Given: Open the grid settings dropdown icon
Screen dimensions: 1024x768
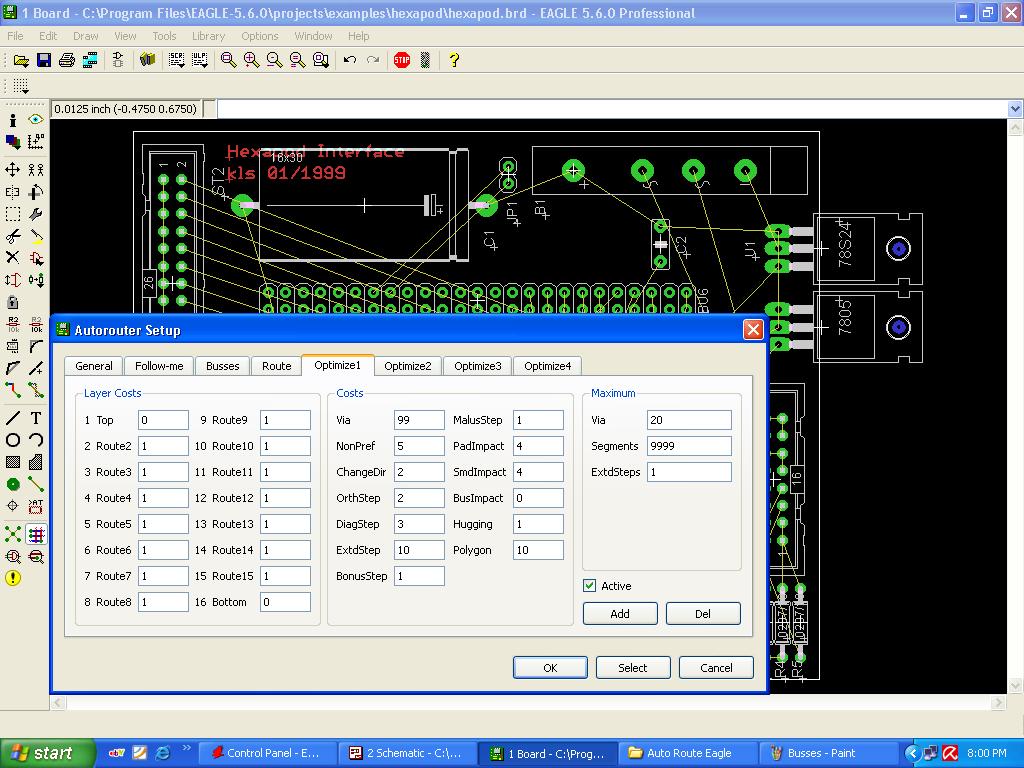Looking at the screenshot, I should point(20,87).
